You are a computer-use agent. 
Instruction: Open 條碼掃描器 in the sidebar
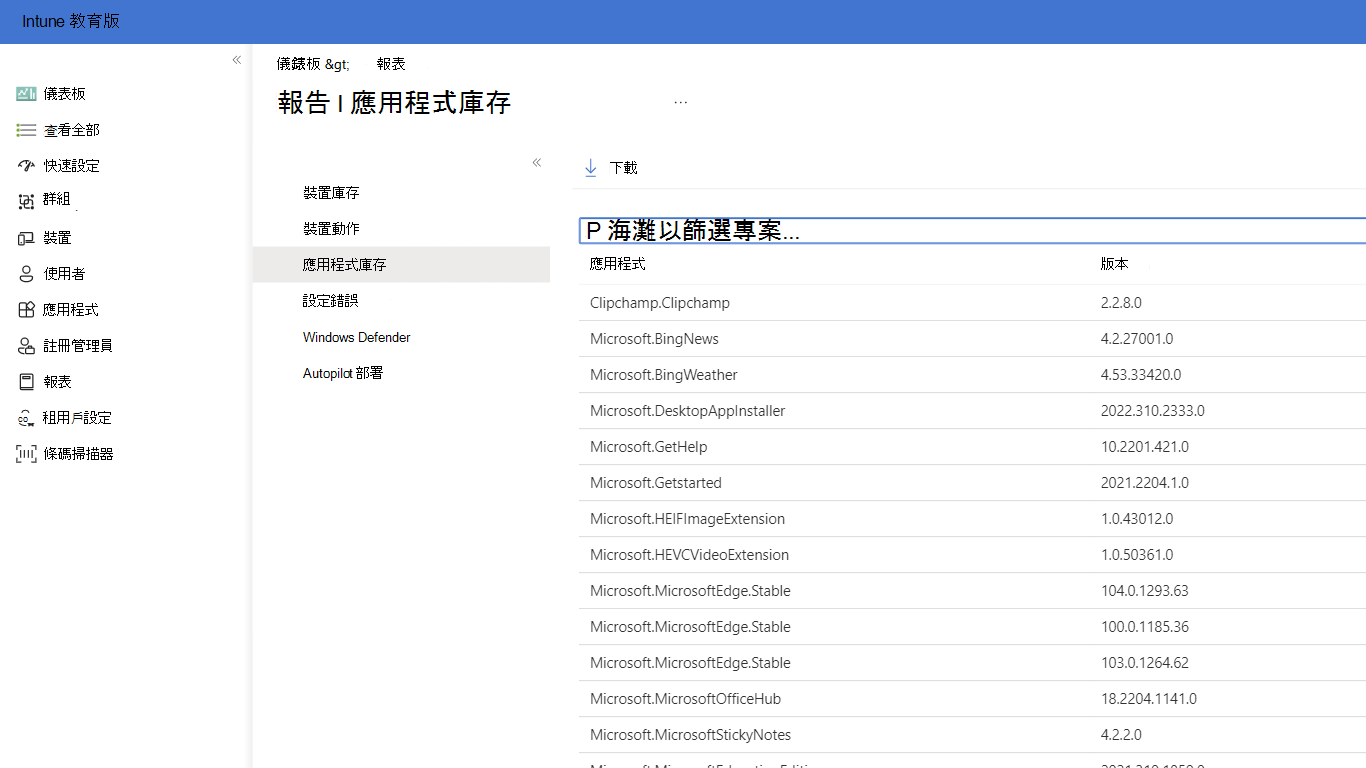point(79,454)
